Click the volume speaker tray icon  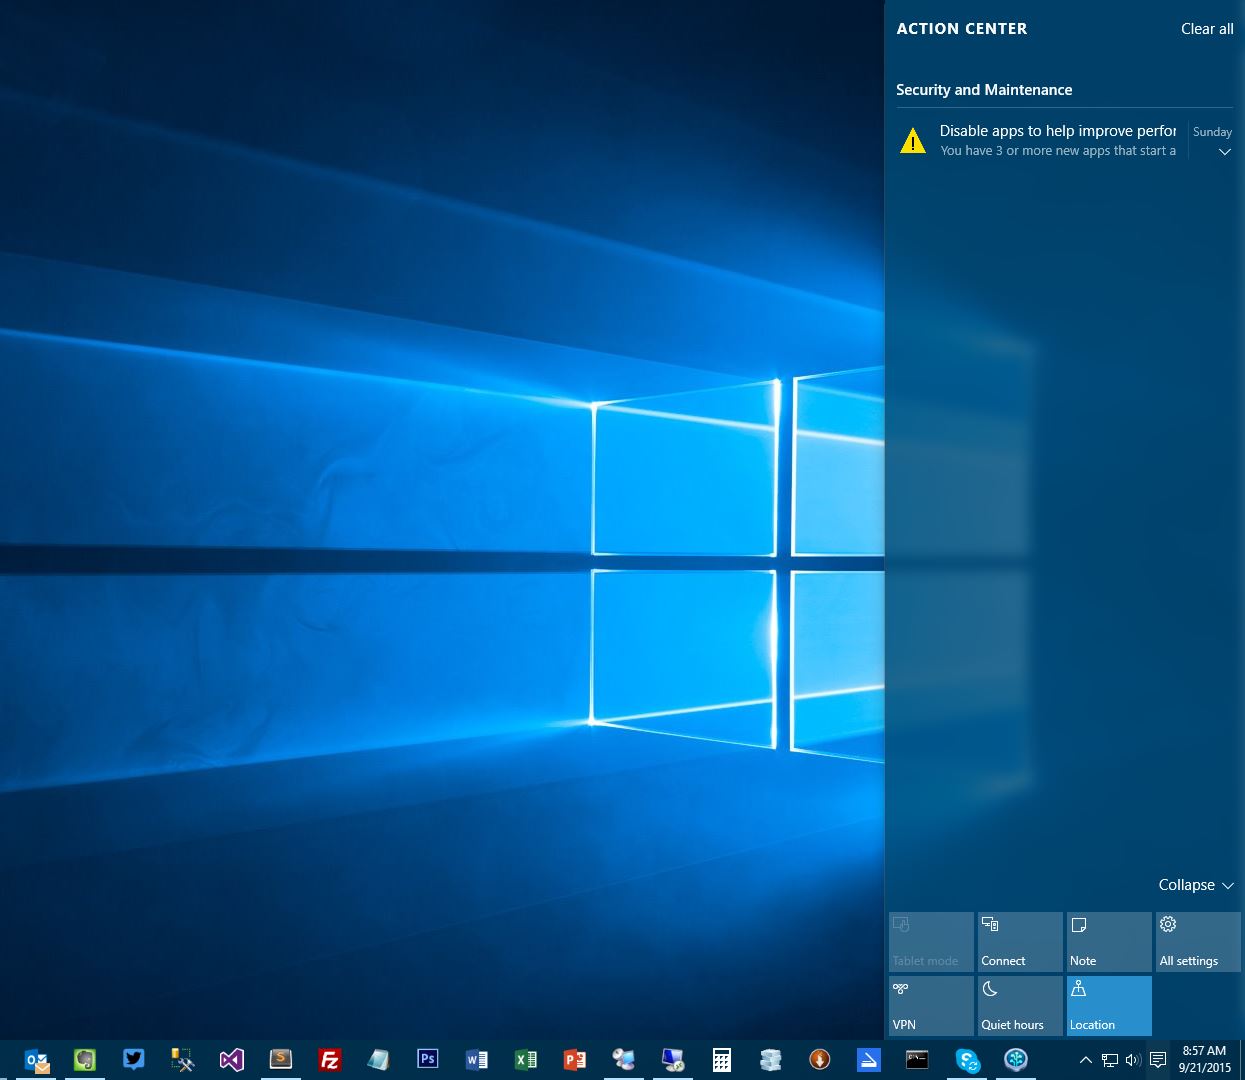pos(1133,1060)
